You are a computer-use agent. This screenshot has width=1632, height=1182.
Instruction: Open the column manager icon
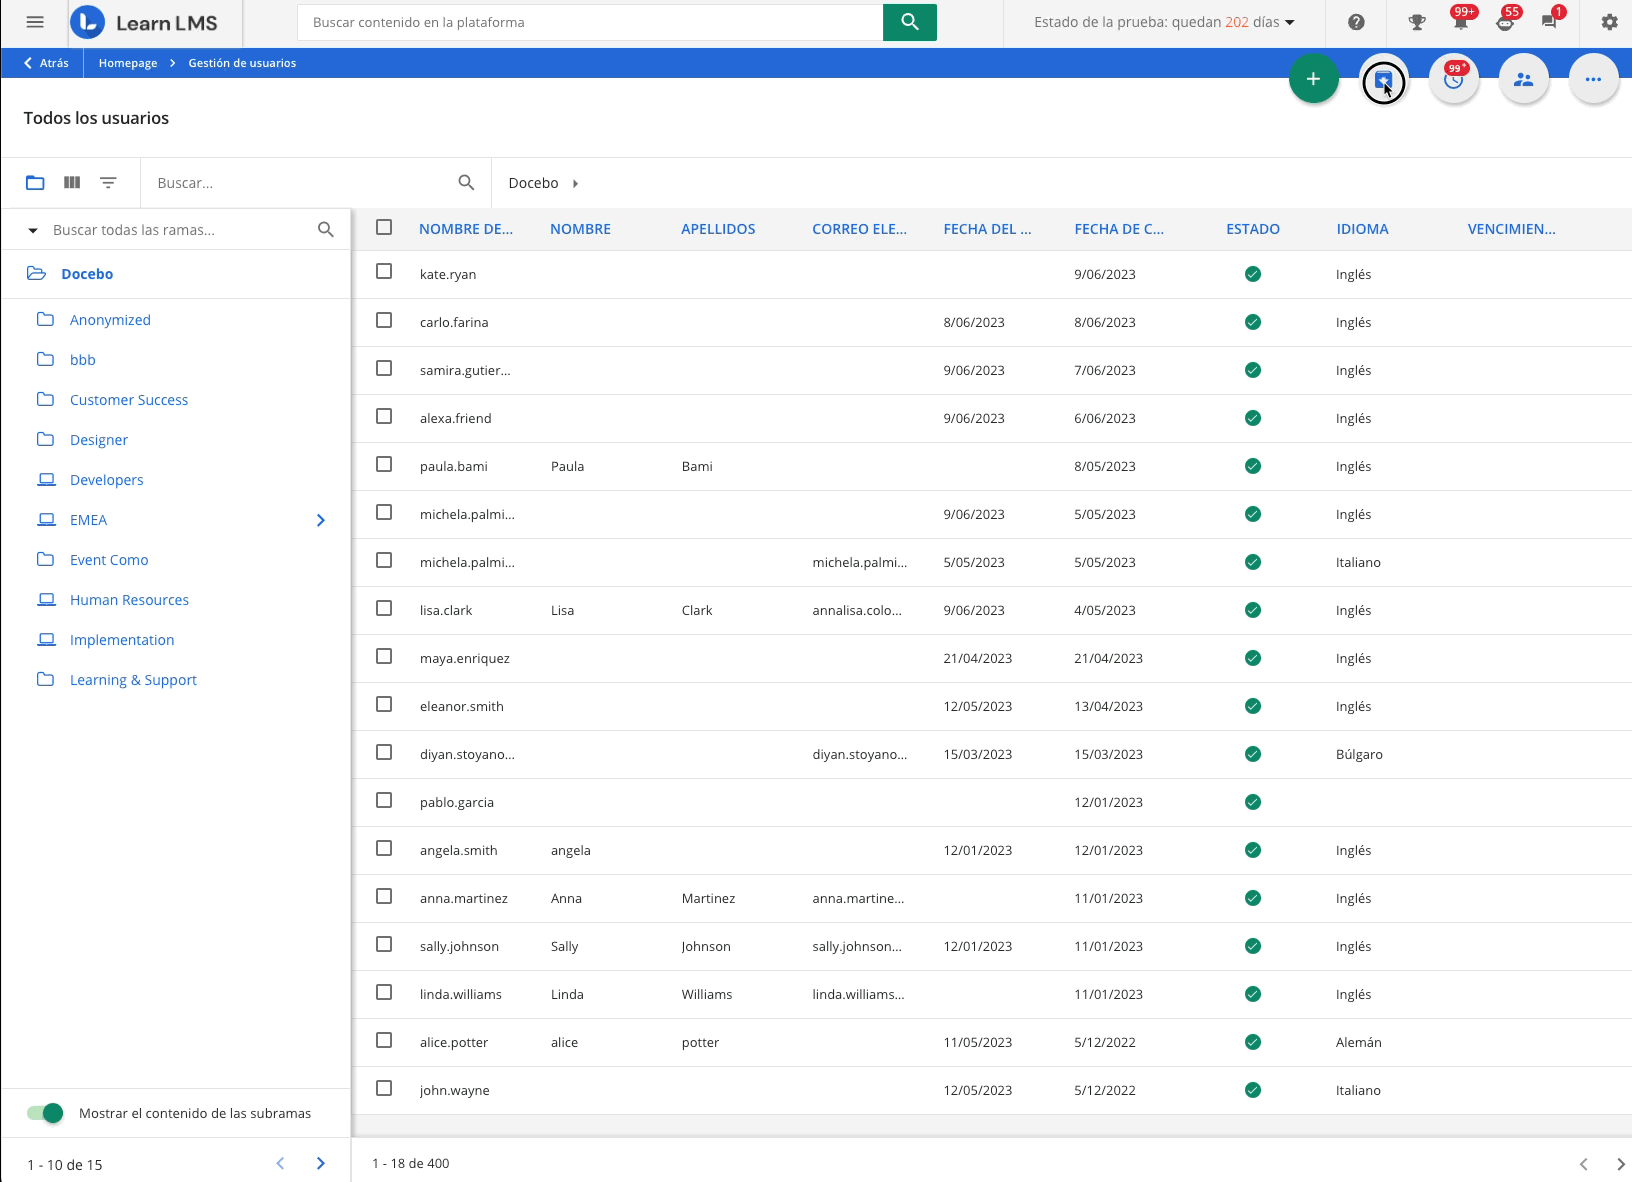click(72, 183)
